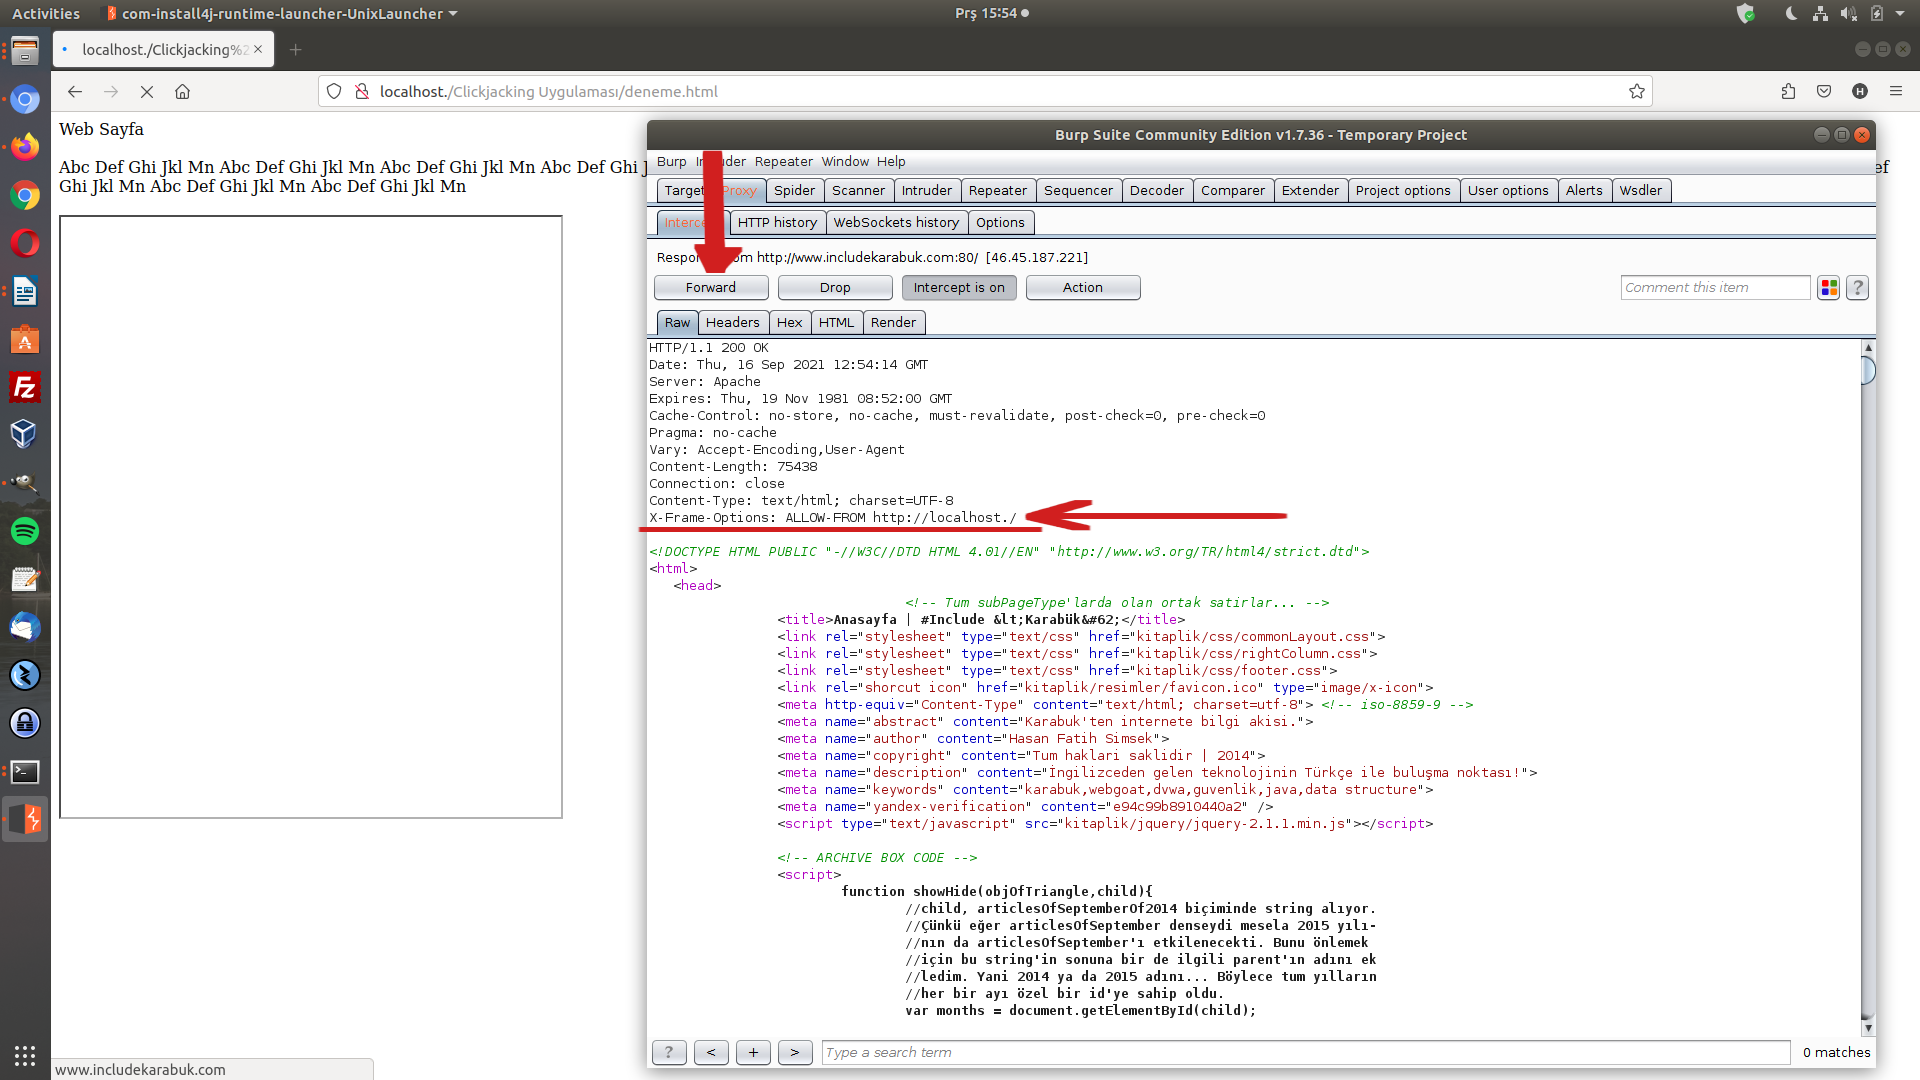Select the Burp Suite icon in the dock

pyautogui.click(x=25, y=819)
